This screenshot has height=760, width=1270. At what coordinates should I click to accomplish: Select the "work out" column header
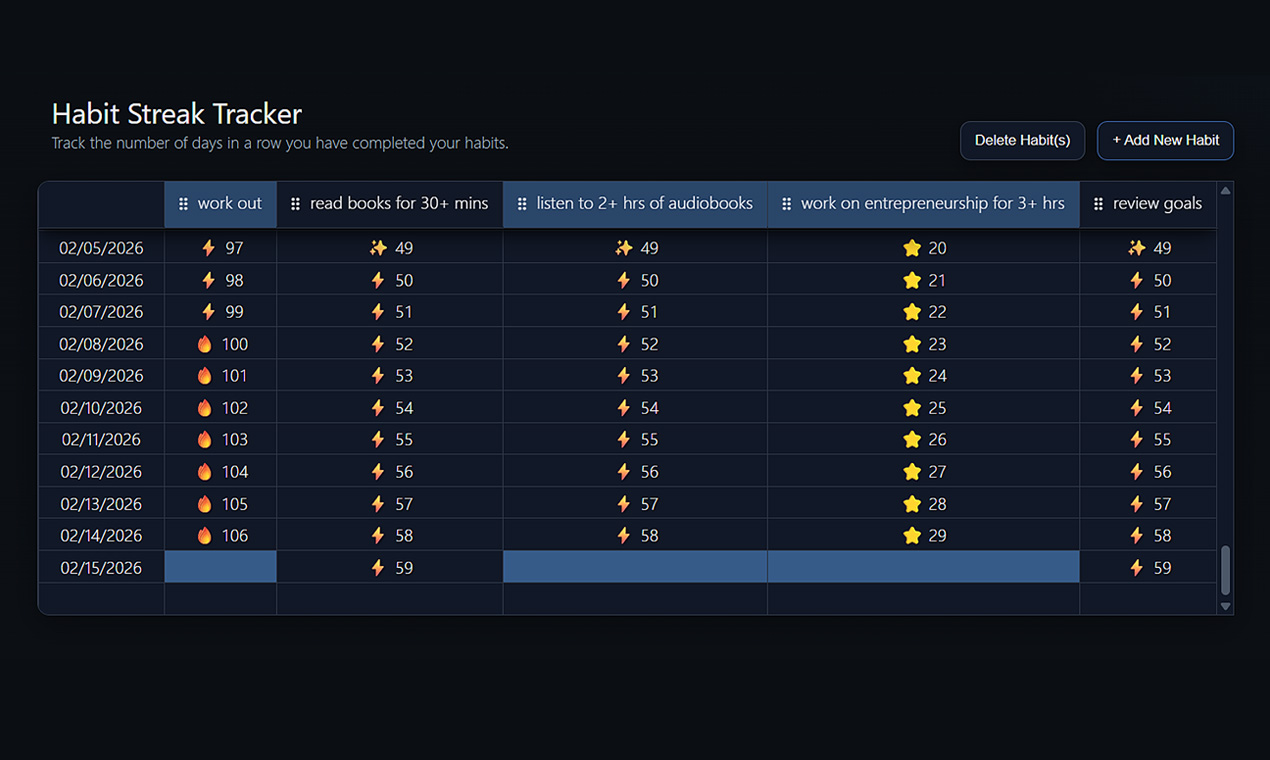(220, 203)
